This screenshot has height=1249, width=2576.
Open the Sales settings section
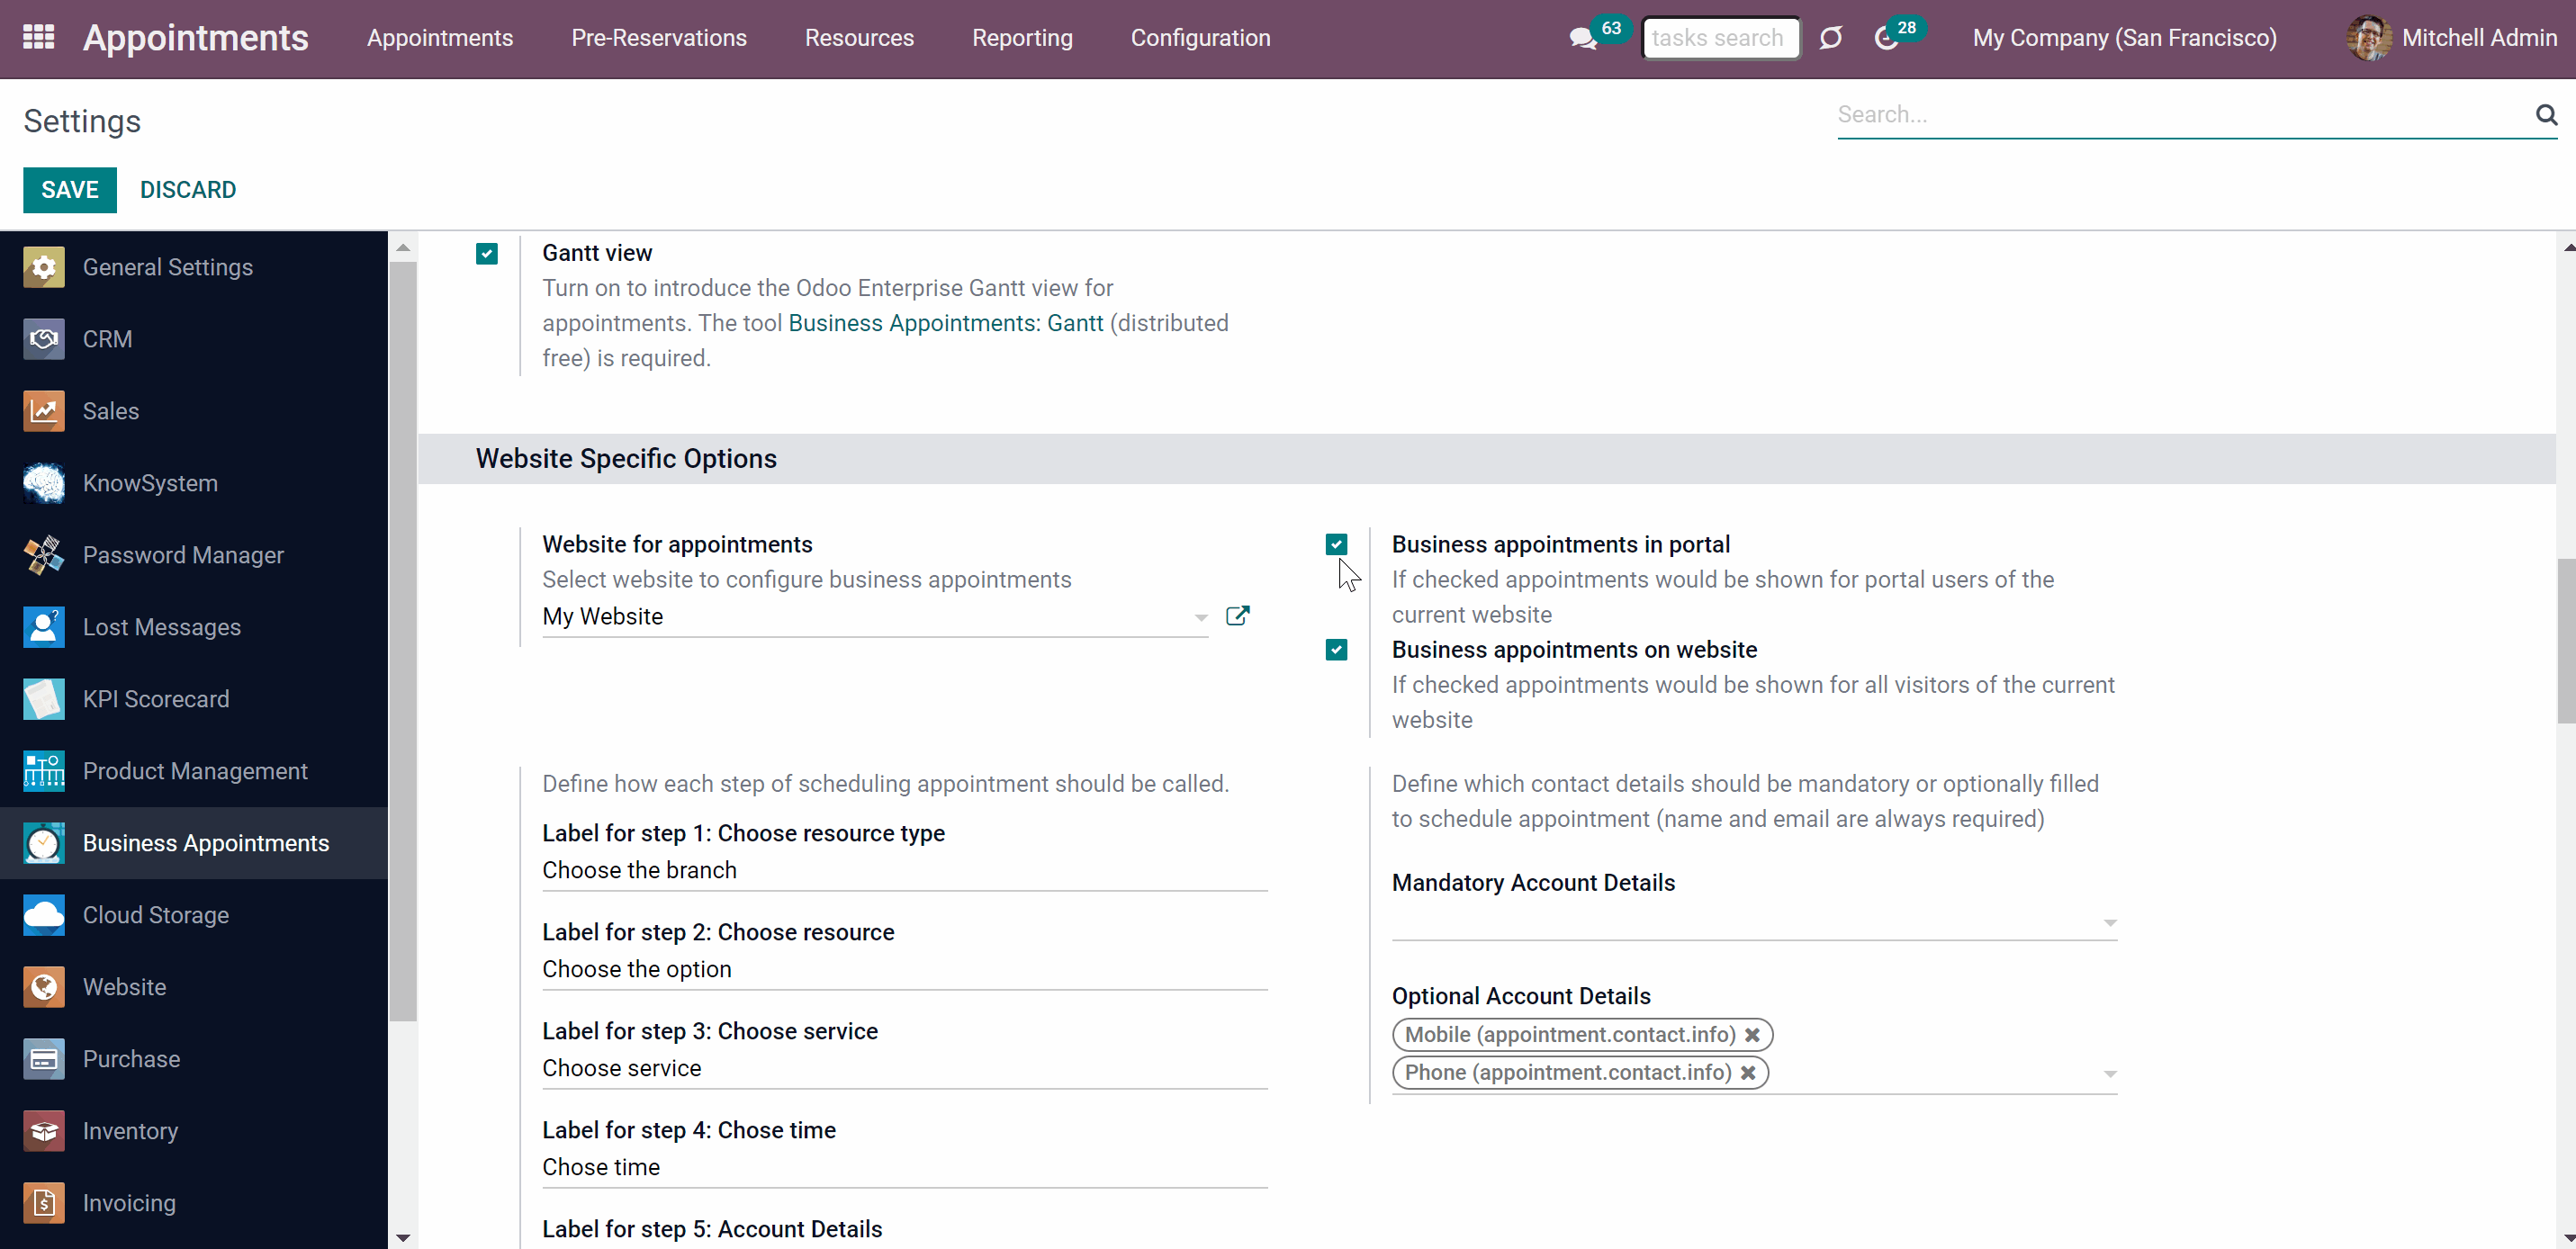pyautogui.click(x=194, y=411)
